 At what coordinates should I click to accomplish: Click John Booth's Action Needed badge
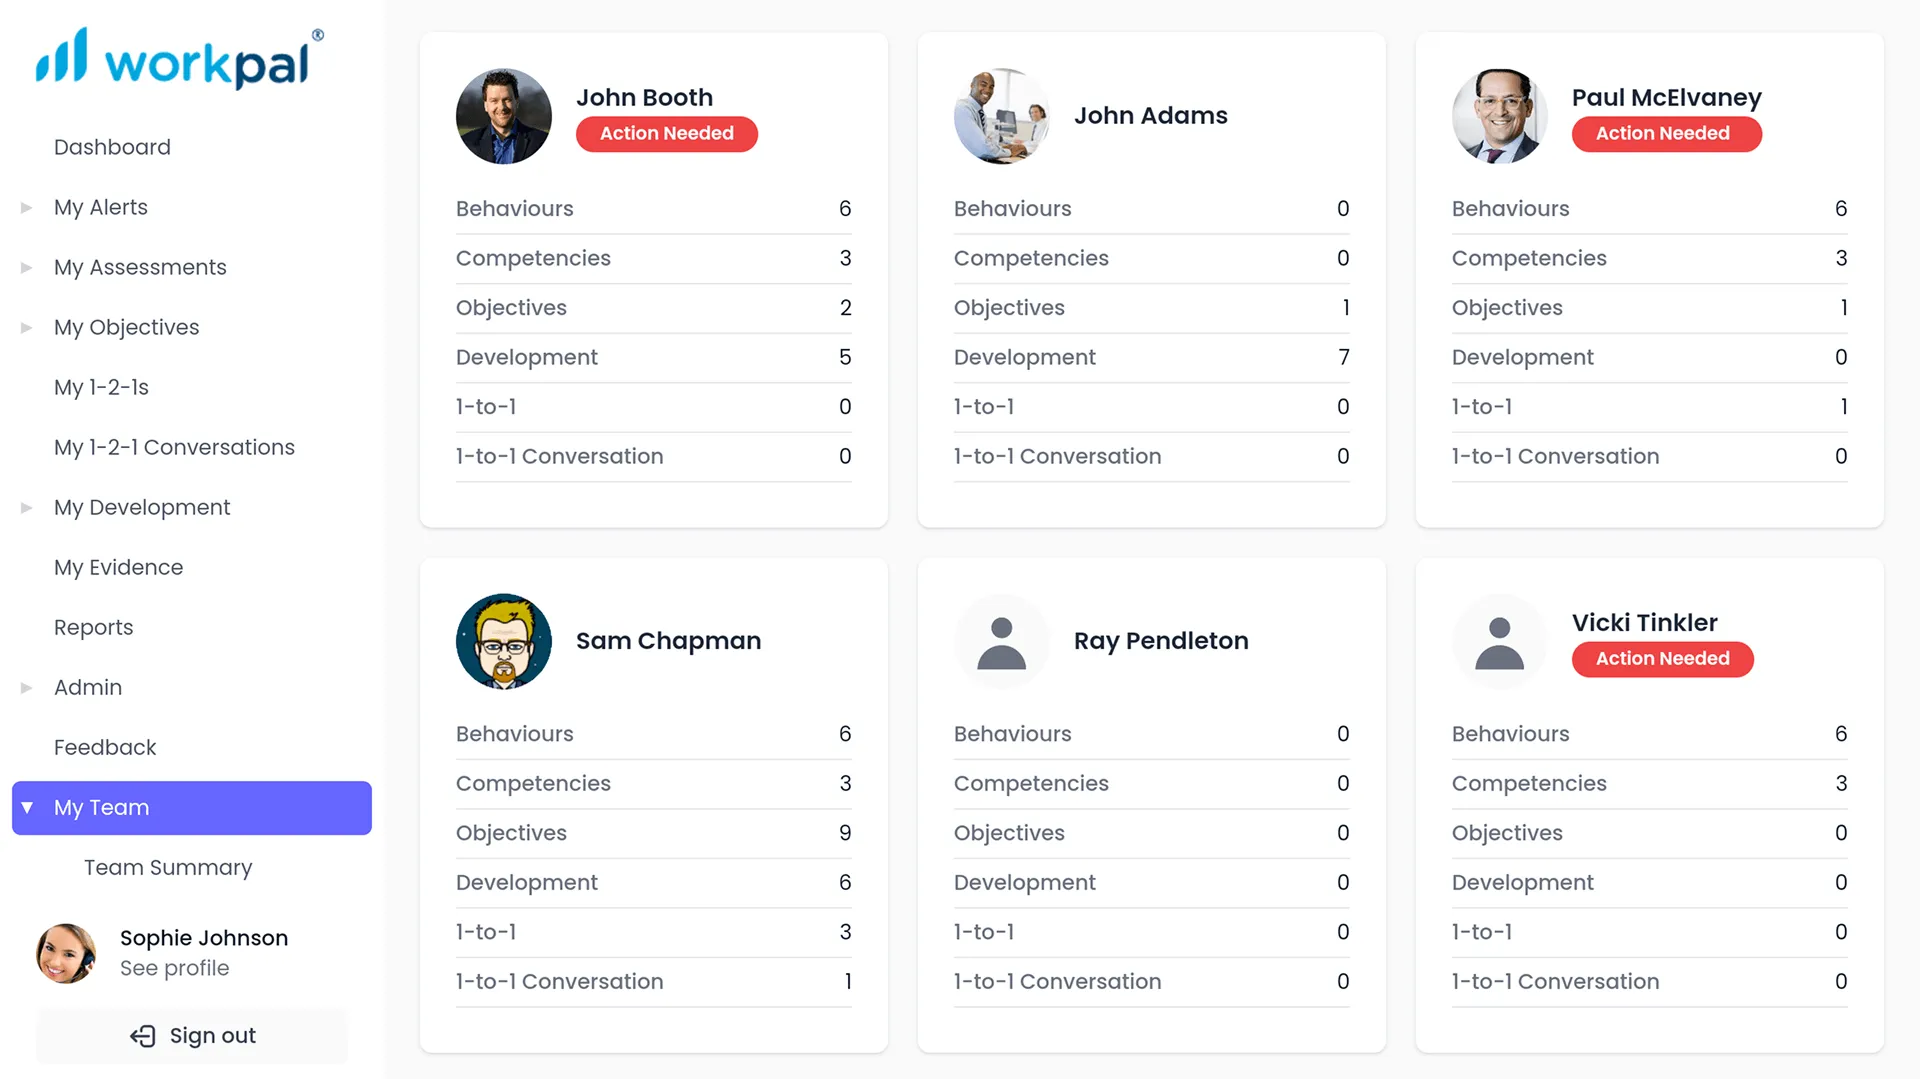click(x=667, y=134)
